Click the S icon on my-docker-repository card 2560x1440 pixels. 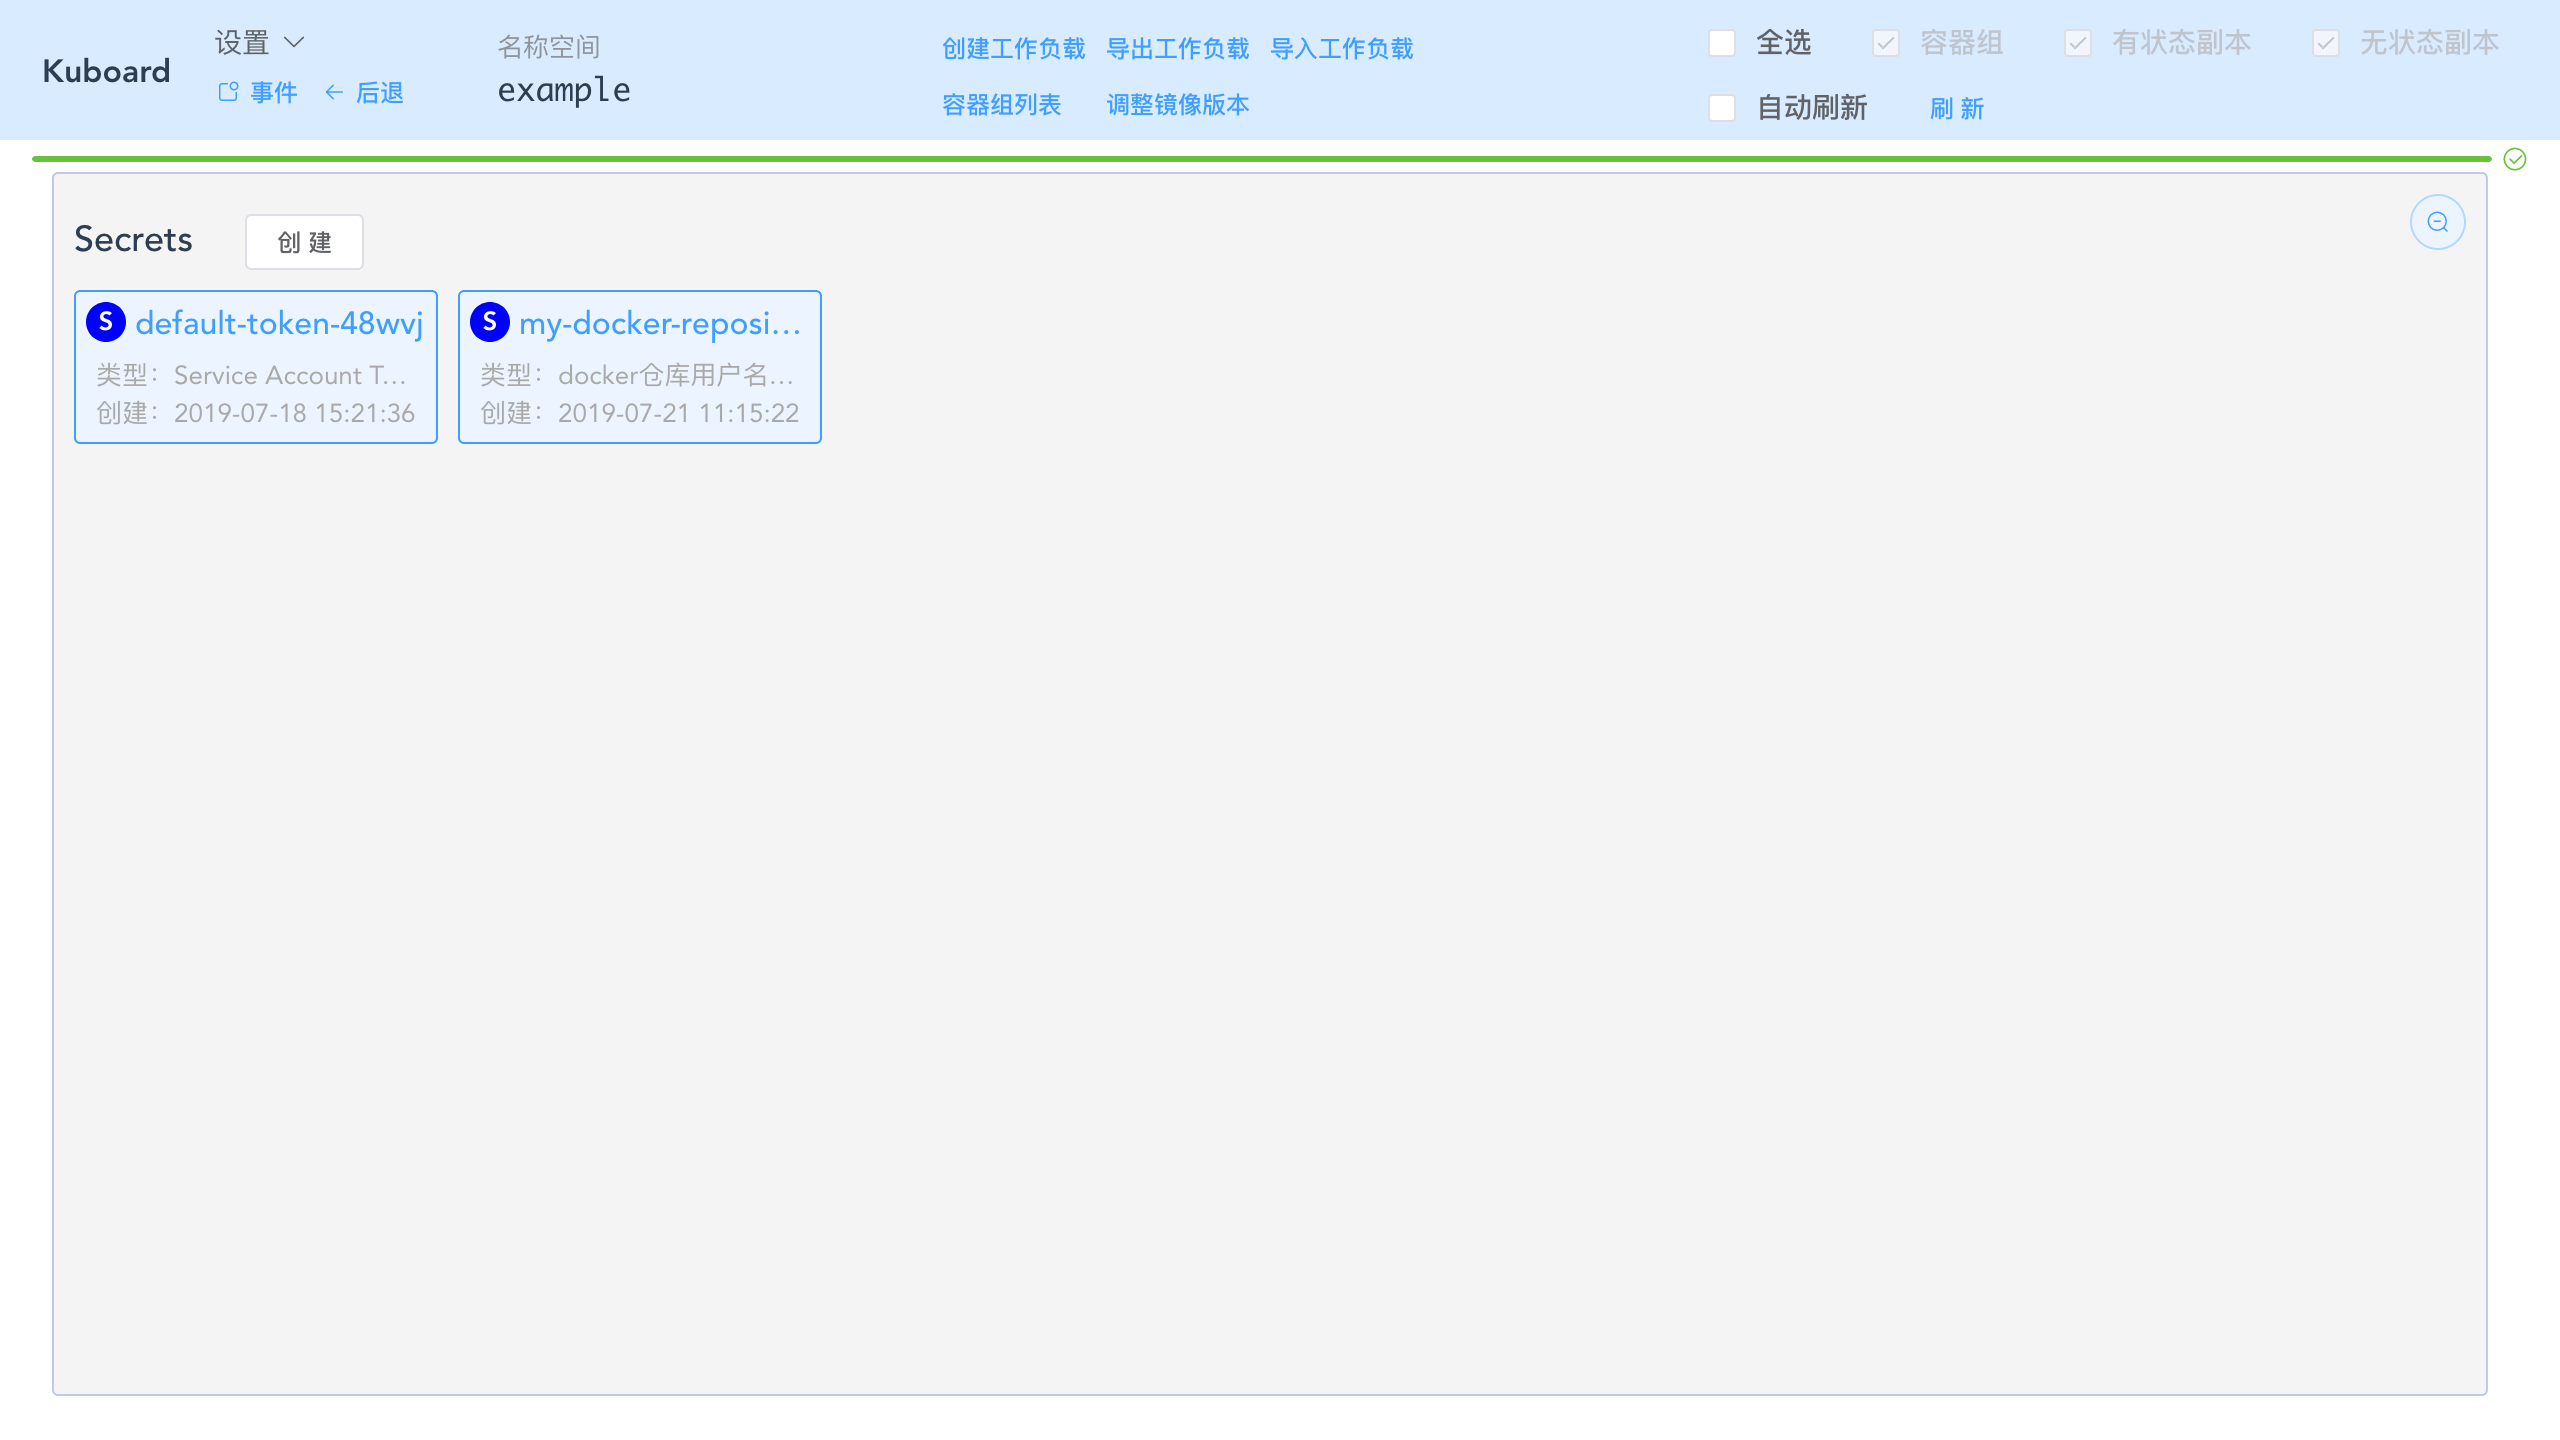pos(491,322)
